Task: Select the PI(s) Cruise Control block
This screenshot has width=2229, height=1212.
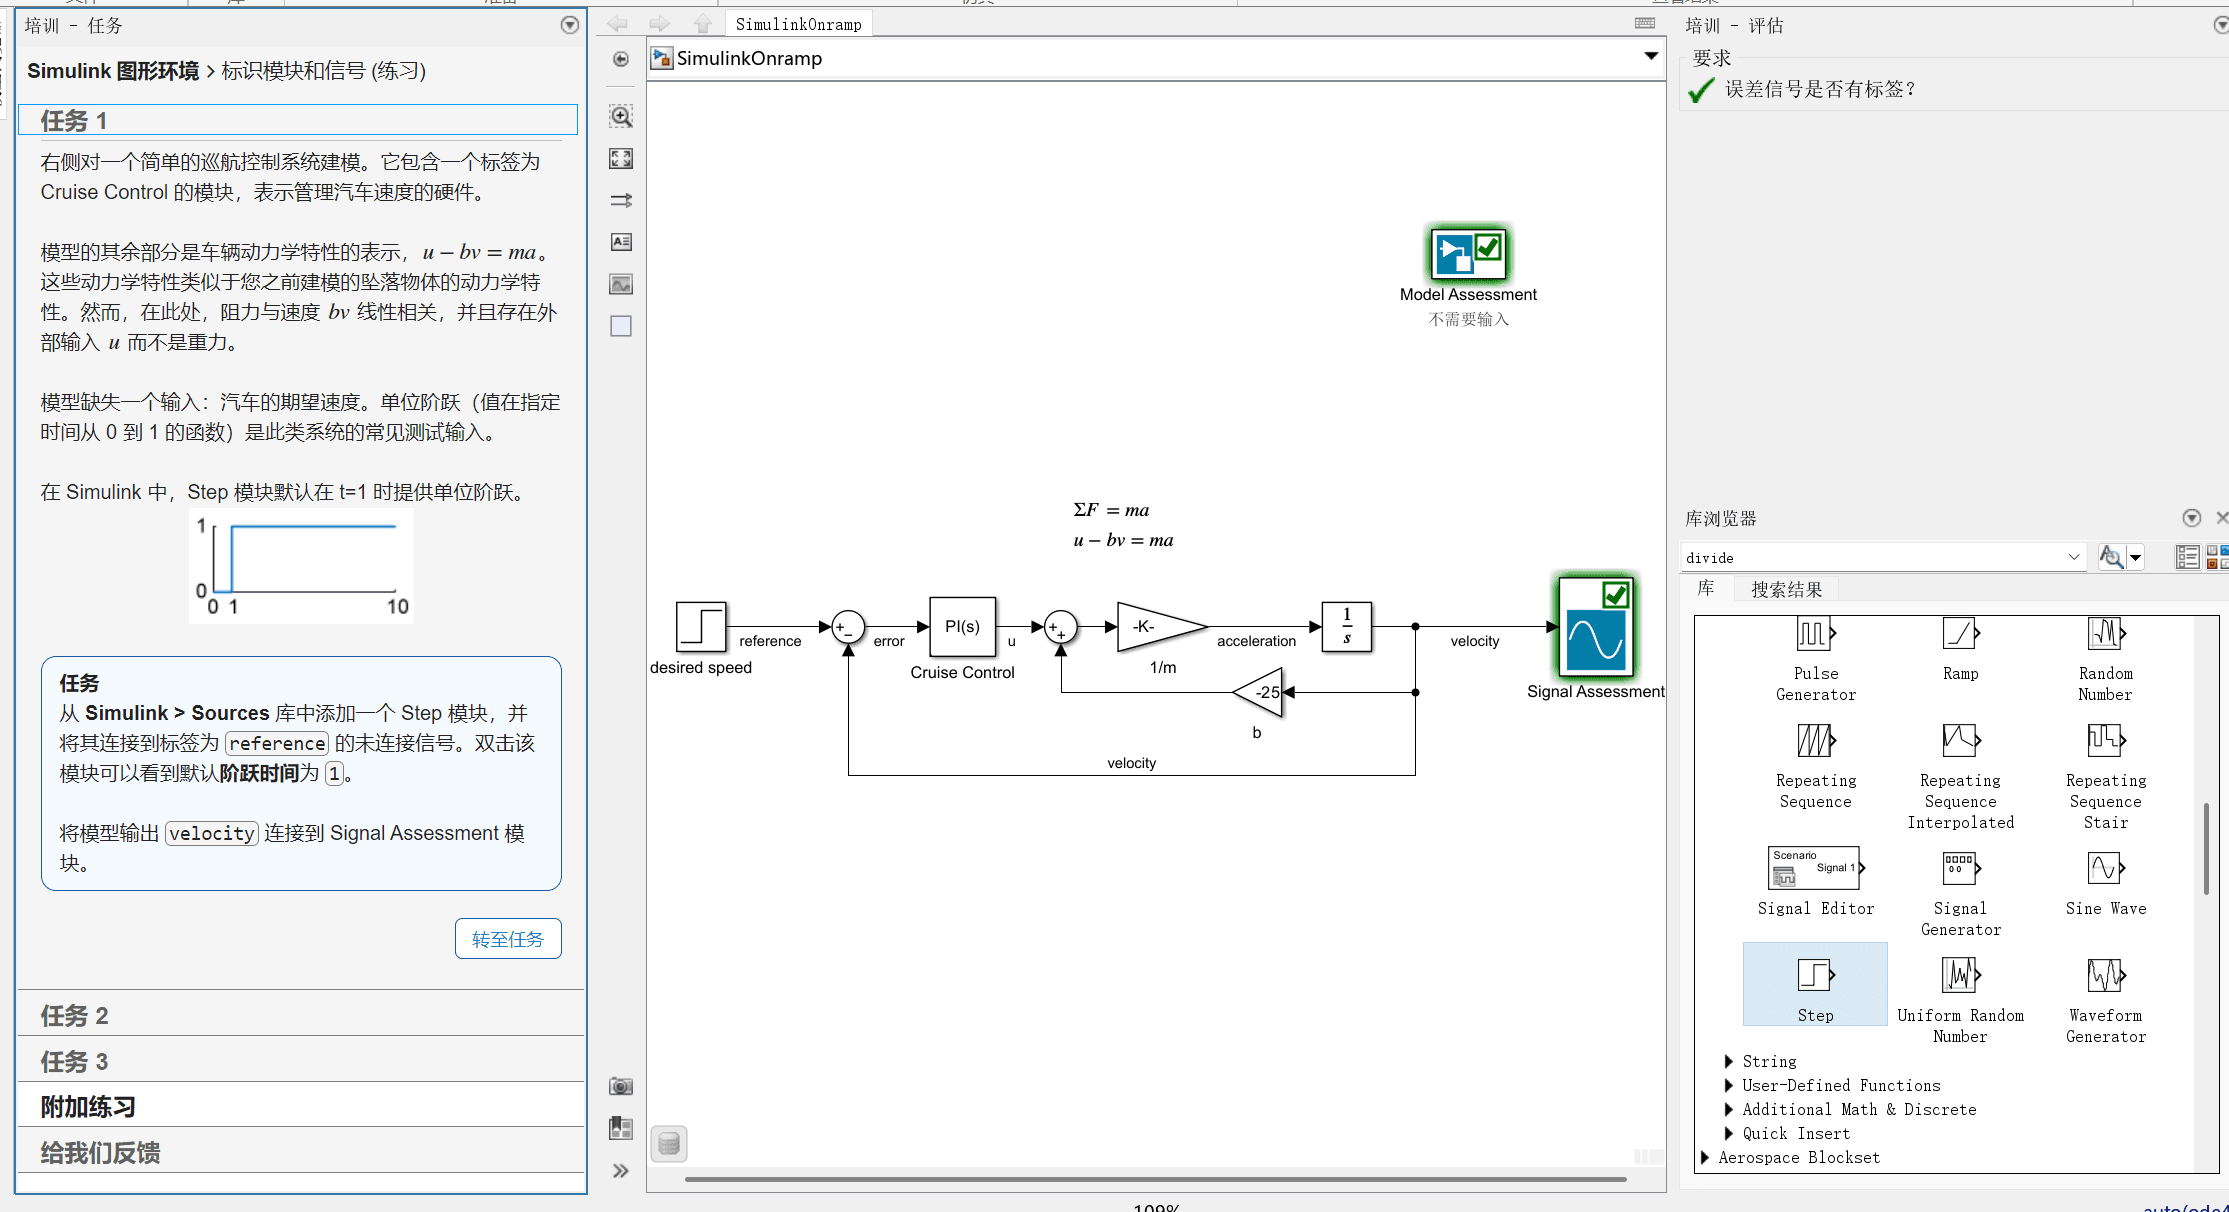Action: coord(963,627)
